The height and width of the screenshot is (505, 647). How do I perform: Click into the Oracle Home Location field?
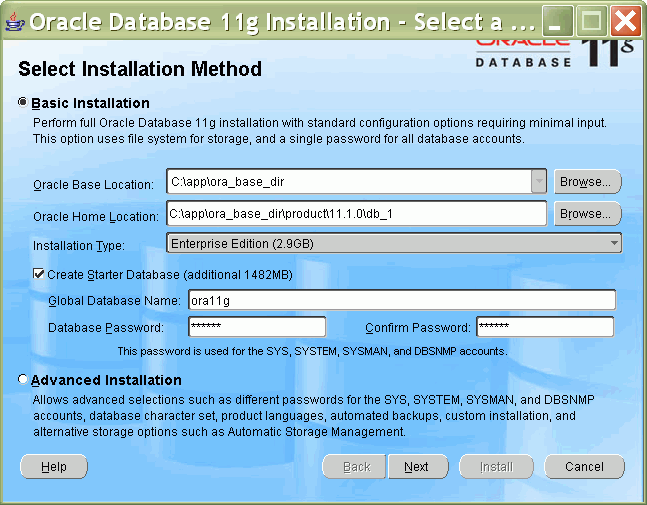point(357,213)
